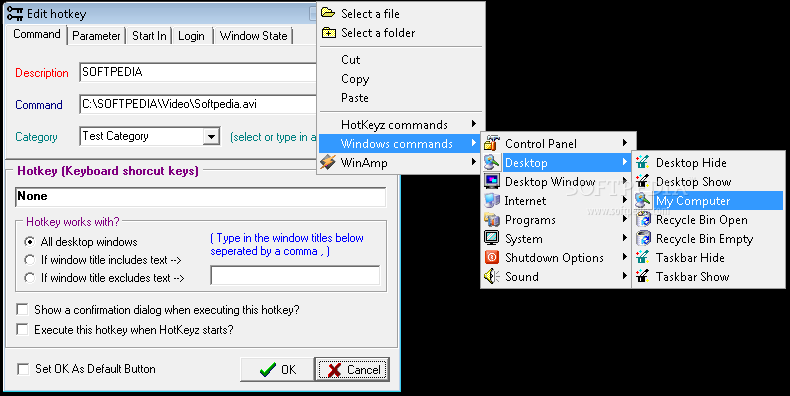
Task: Select All desktop windows radio button
Action: tap(30, 242)
